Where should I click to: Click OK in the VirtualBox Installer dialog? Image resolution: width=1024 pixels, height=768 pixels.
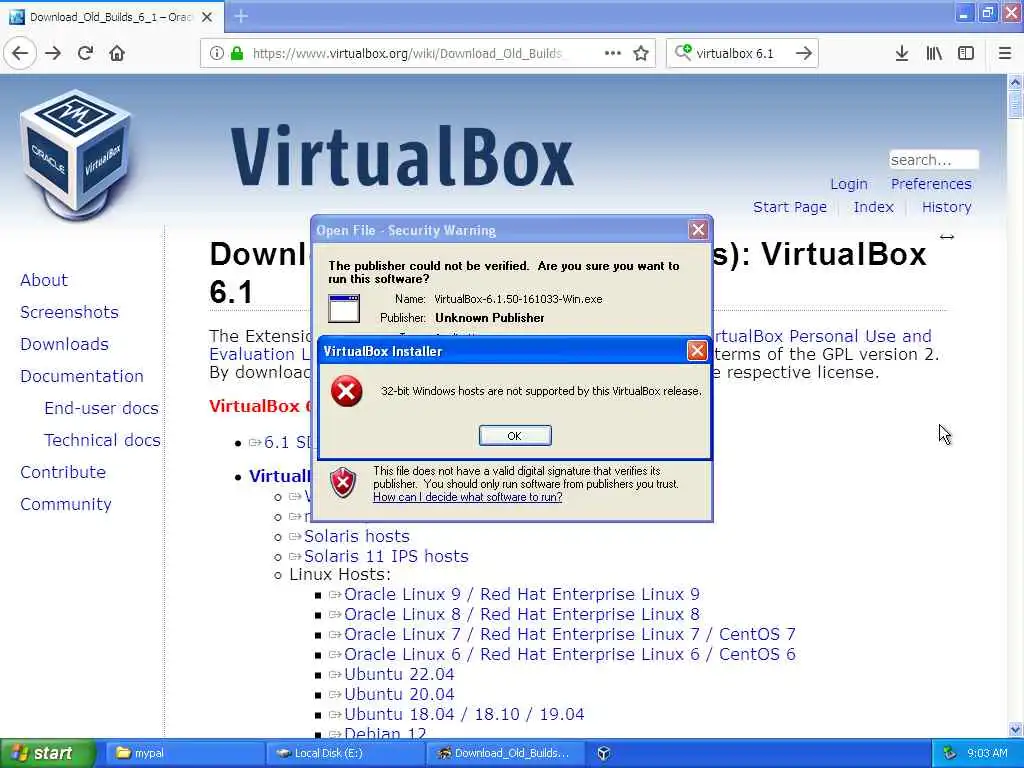[515, 436]
